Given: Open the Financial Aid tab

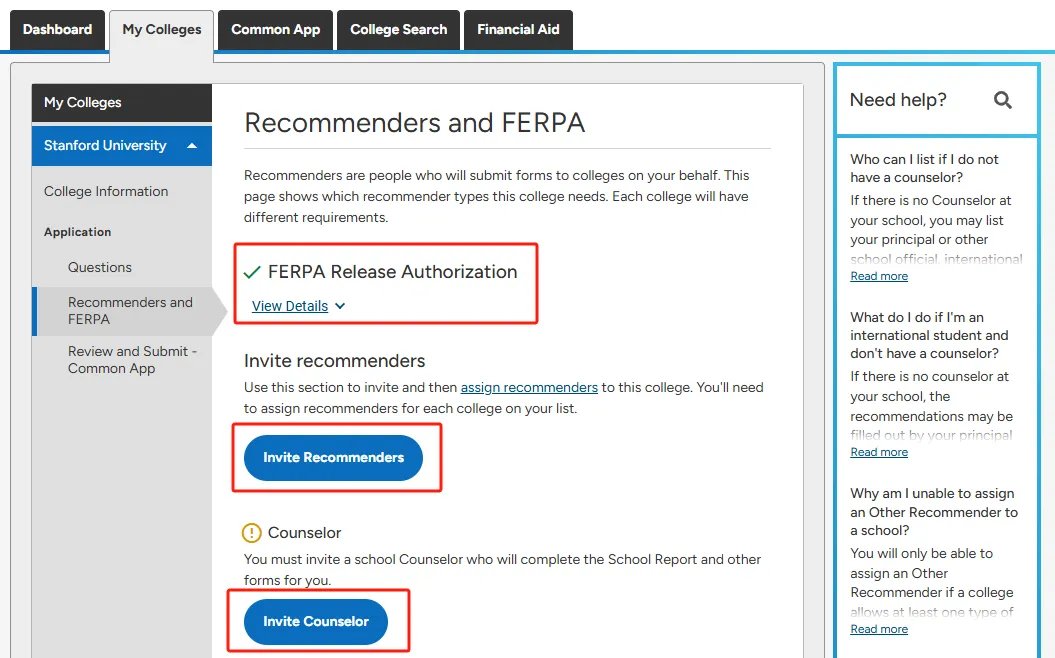Looking at the screenshot, I should [518, 30].
